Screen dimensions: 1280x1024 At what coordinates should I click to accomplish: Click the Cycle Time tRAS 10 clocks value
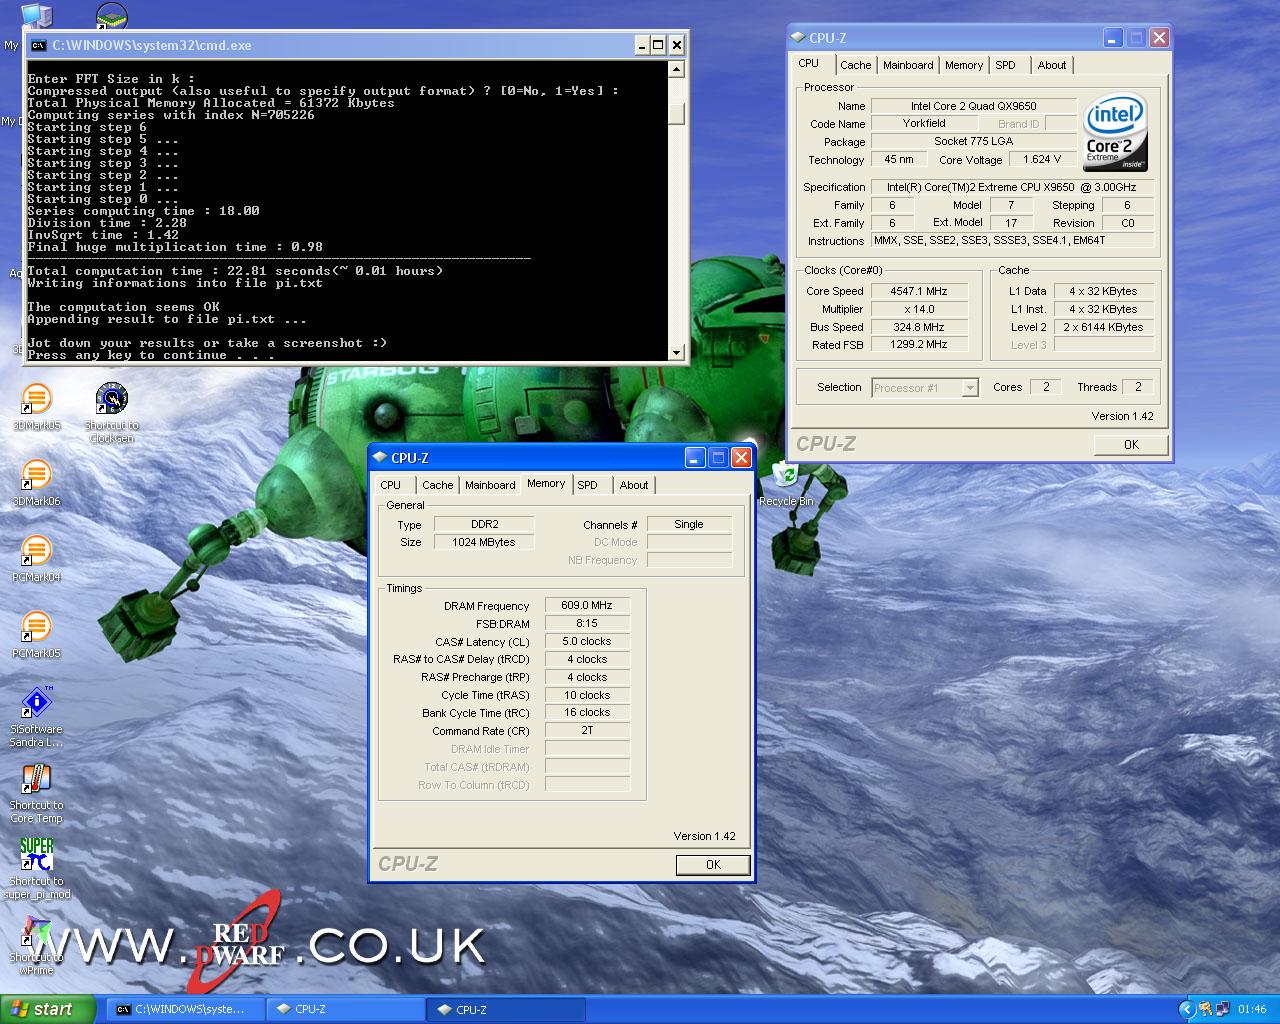click(587, 695)
